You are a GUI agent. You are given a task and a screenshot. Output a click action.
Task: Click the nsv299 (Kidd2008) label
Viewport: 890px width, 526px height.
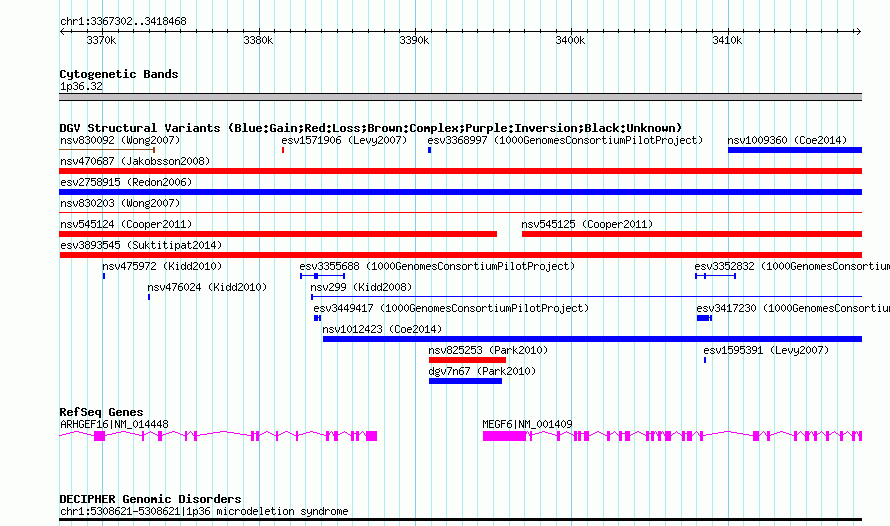coord(361,287)
